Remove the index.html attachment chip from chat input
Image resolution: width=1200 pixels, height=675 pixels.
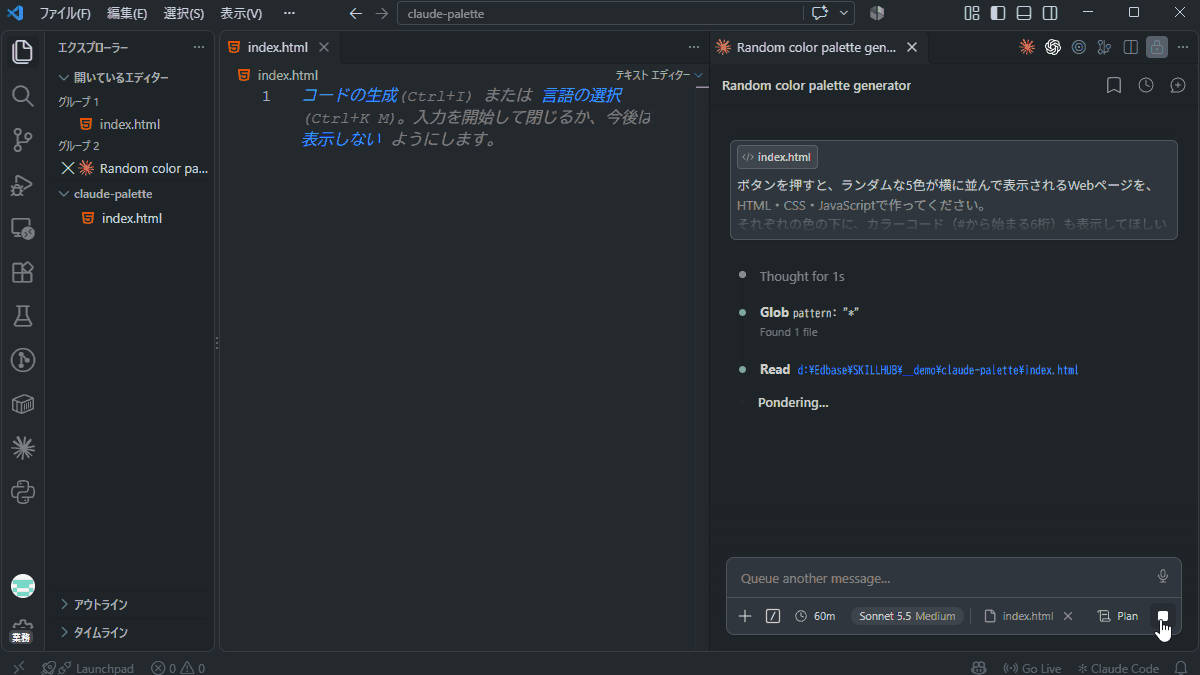[1068, 616]
